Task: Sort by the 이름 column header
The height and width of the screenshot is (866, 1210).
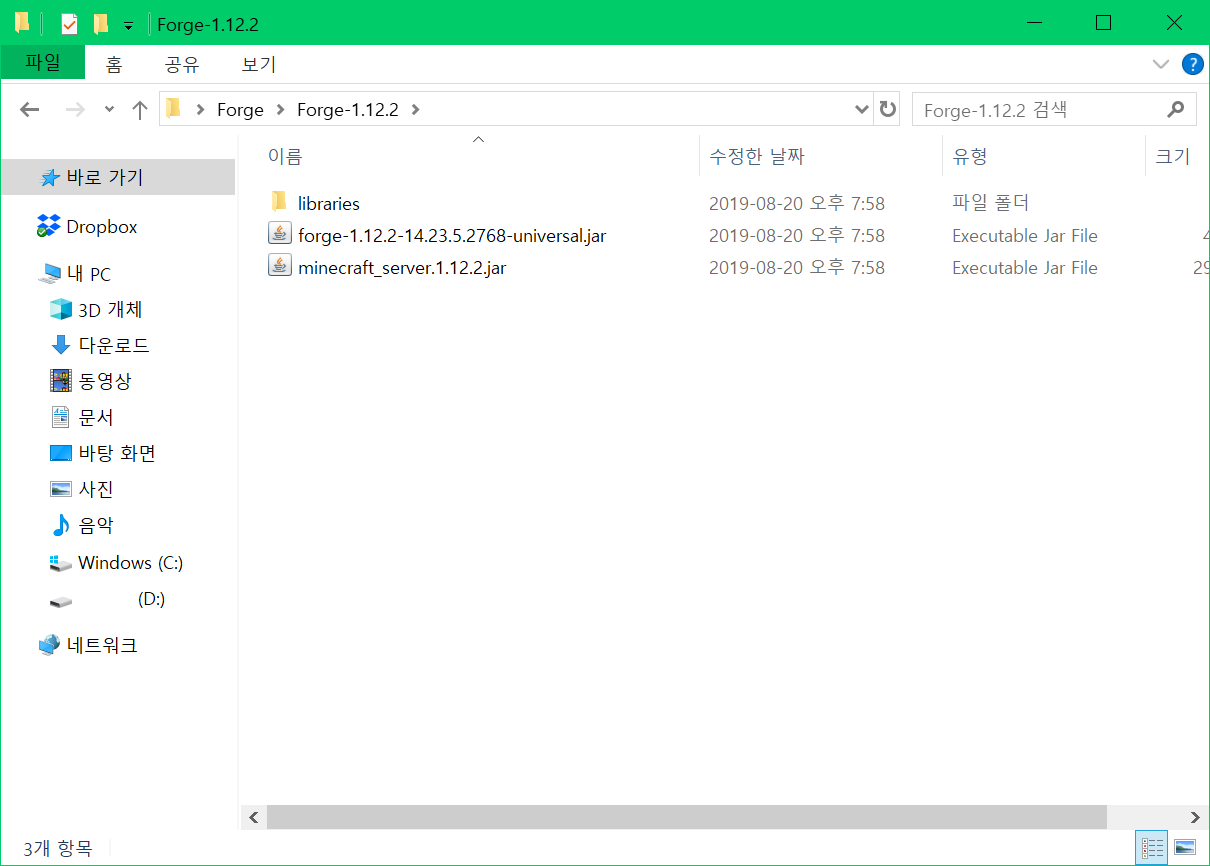Action: tap(284, 156)
